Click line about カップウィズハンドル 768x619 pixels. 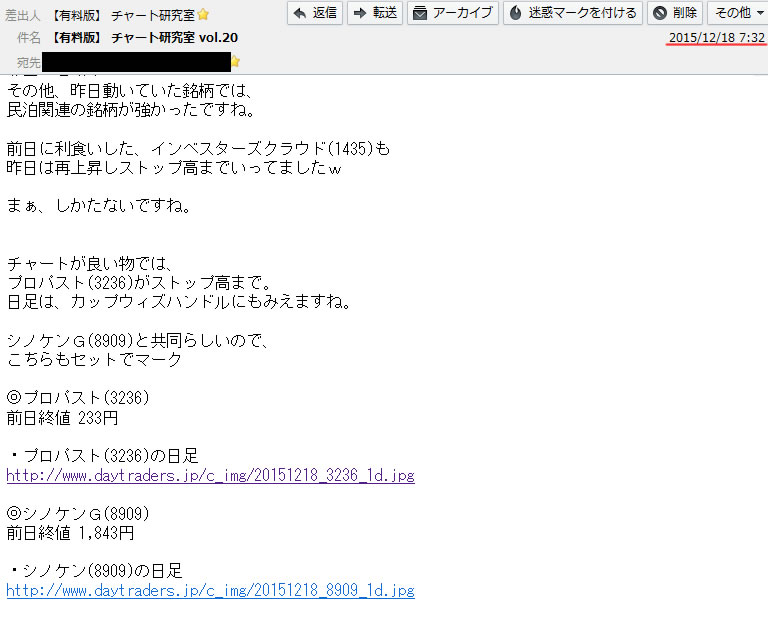(179, 301)
